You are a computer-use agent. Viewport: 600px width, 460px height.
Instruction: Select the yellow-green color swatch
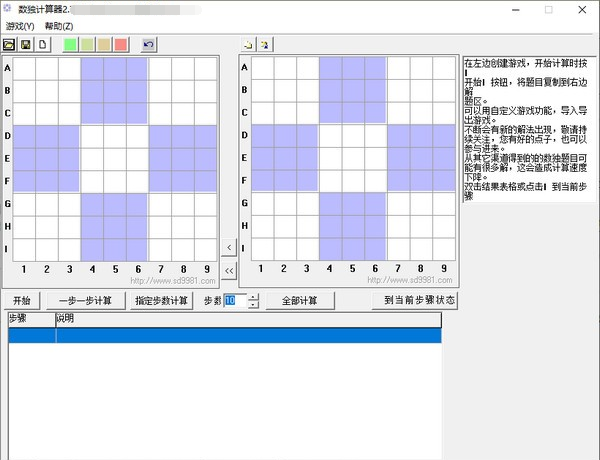click(x=87, y=45)
